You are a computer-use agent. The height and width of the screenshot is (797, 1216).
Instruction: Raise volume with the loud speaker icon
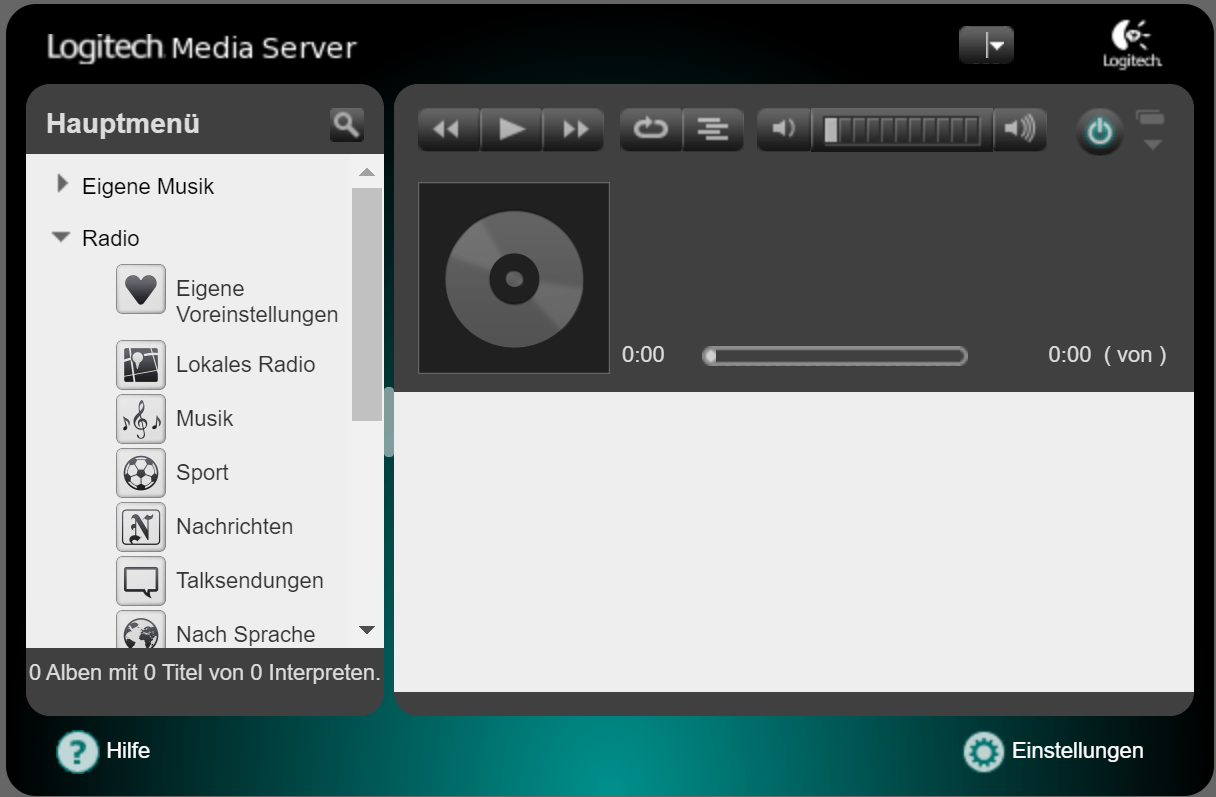(1020, 129)
